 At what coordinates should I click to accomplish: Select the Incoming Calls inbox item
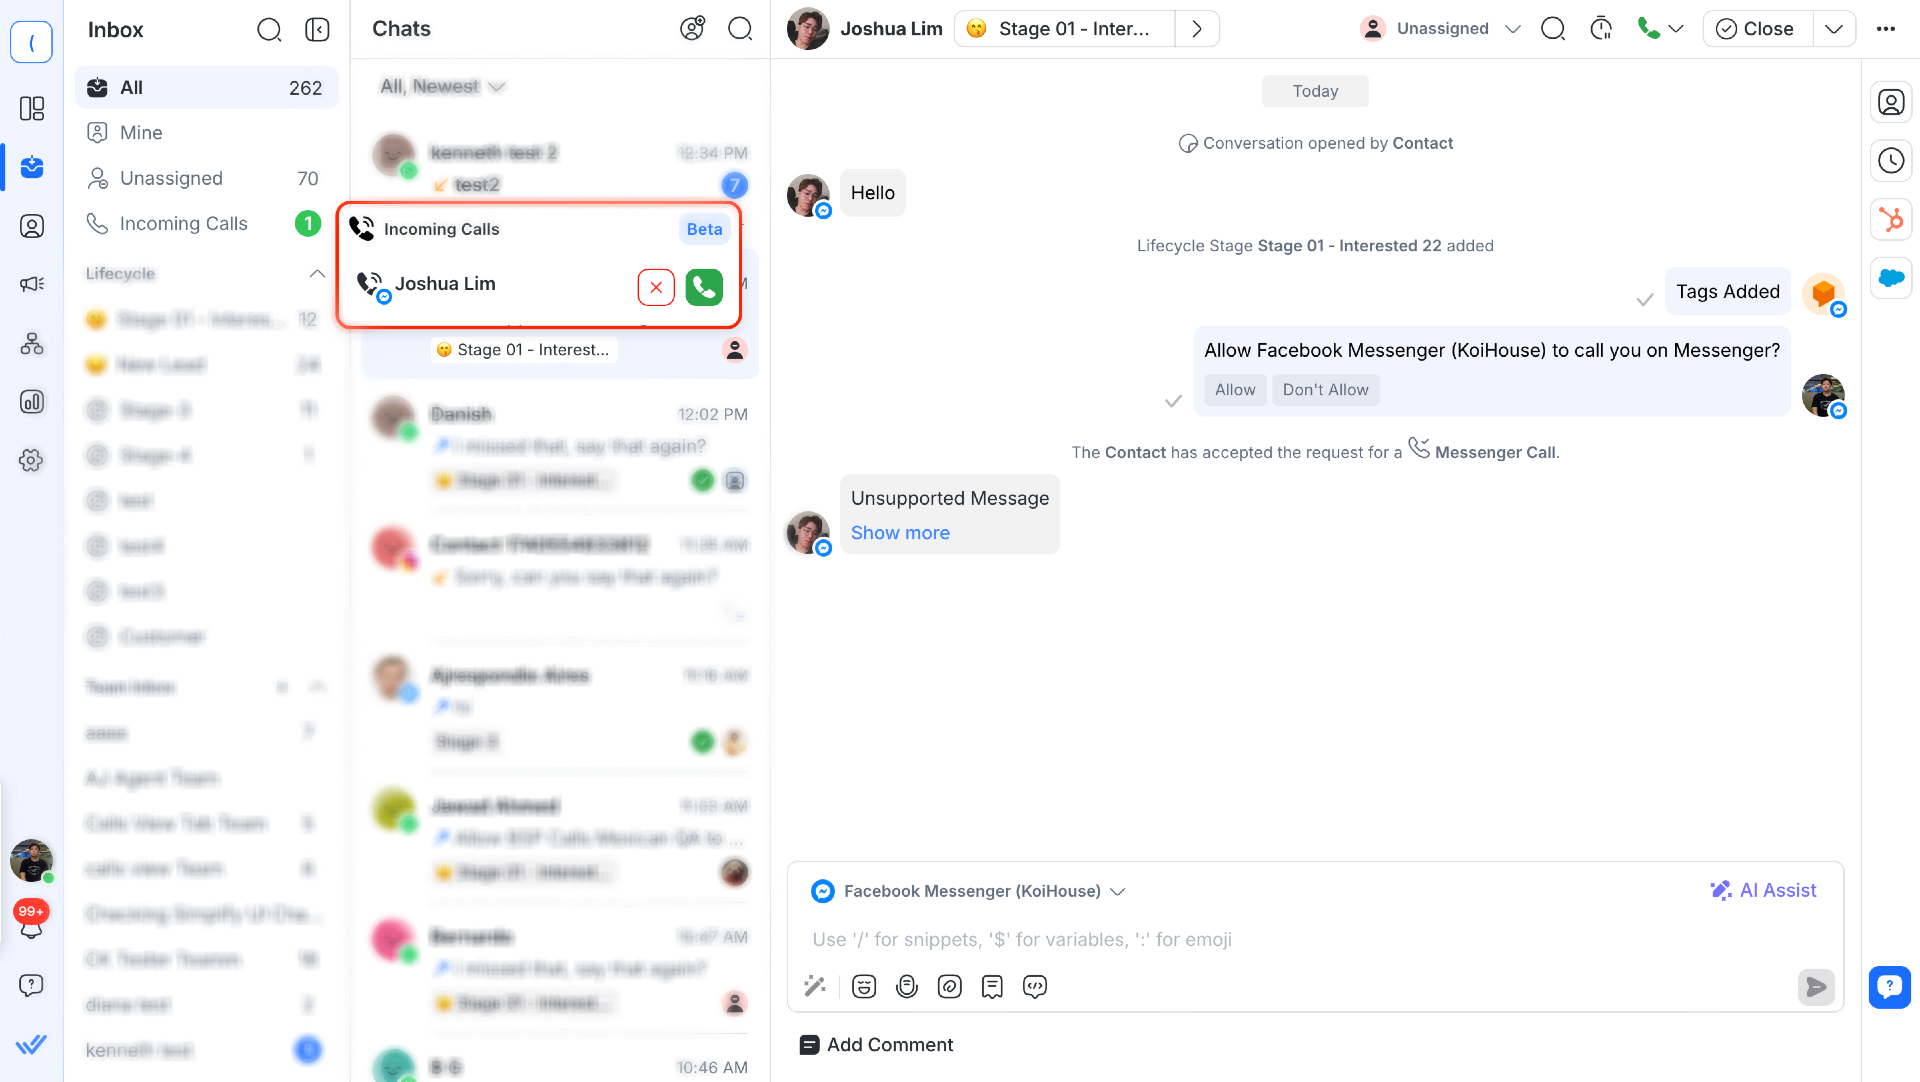[183, 224]
